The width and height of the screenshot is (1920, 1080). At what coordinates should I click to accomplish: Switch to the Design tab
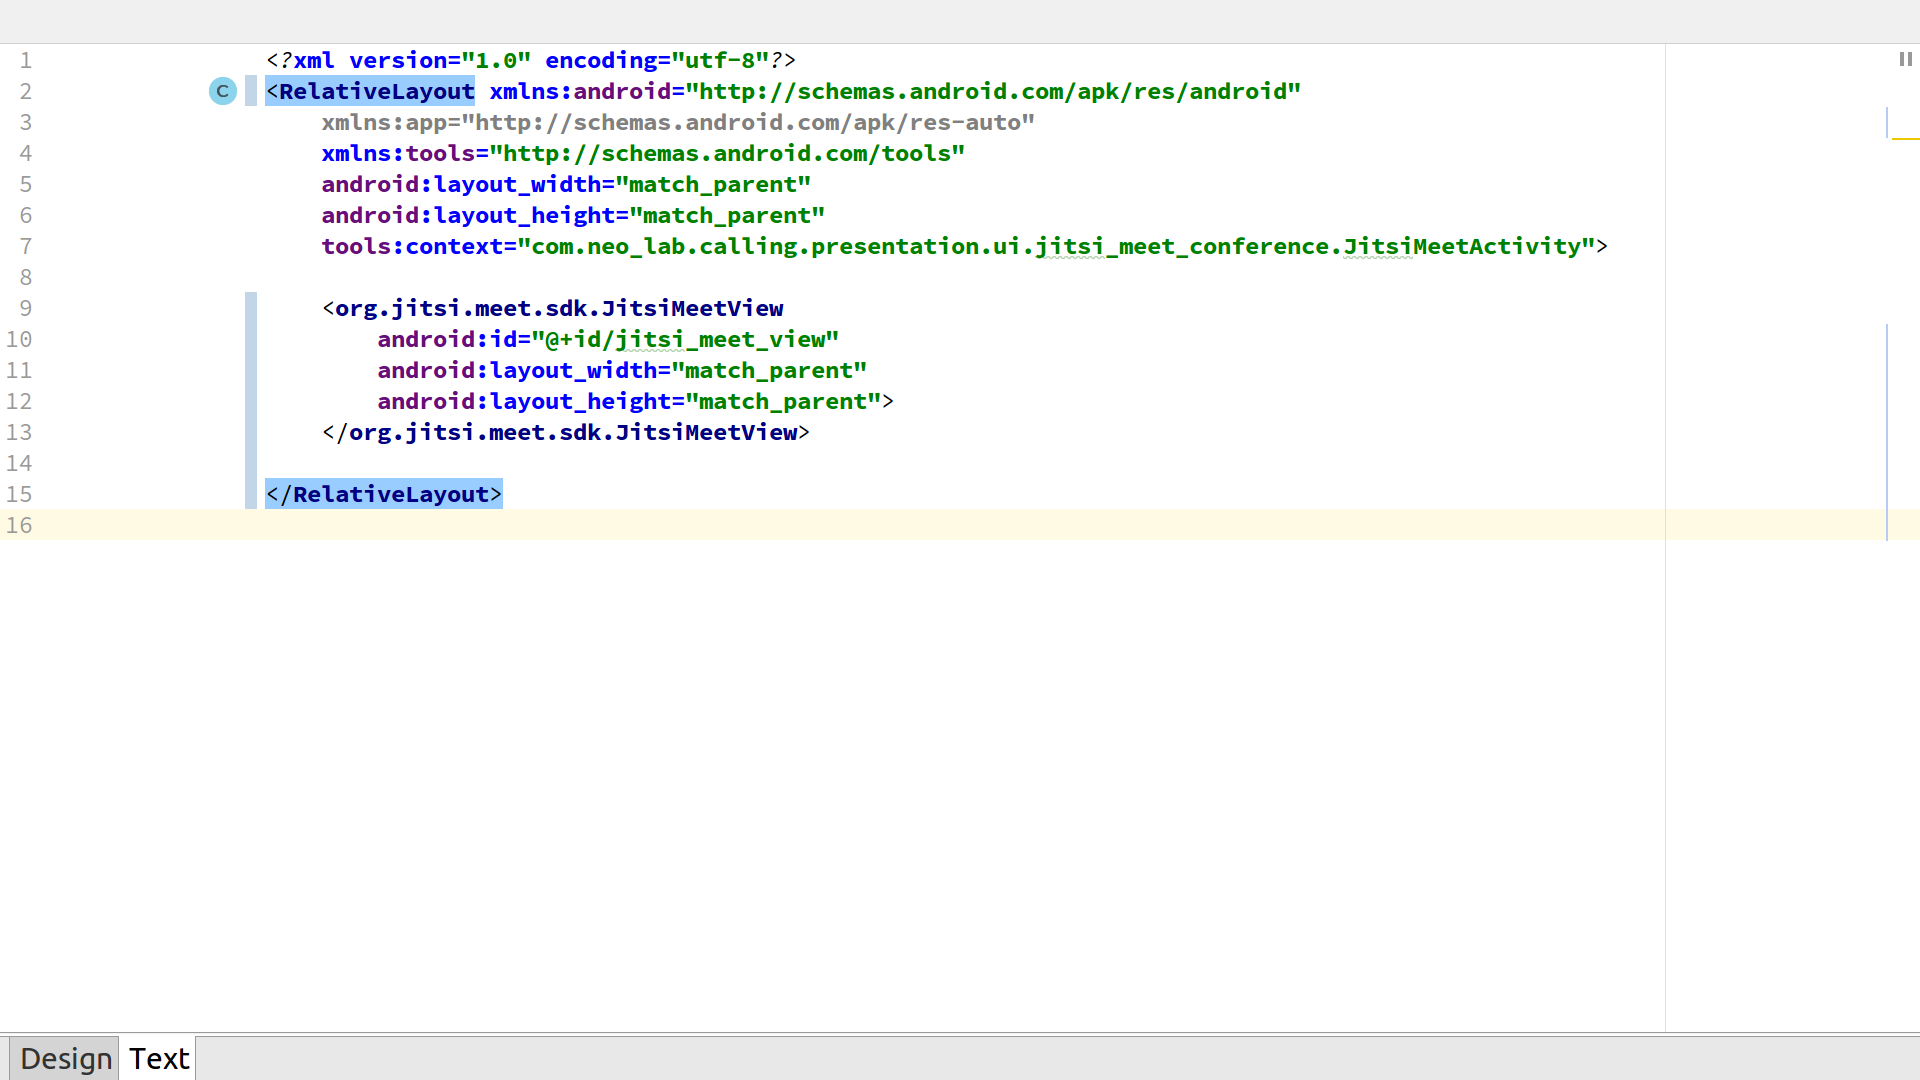64,1057
